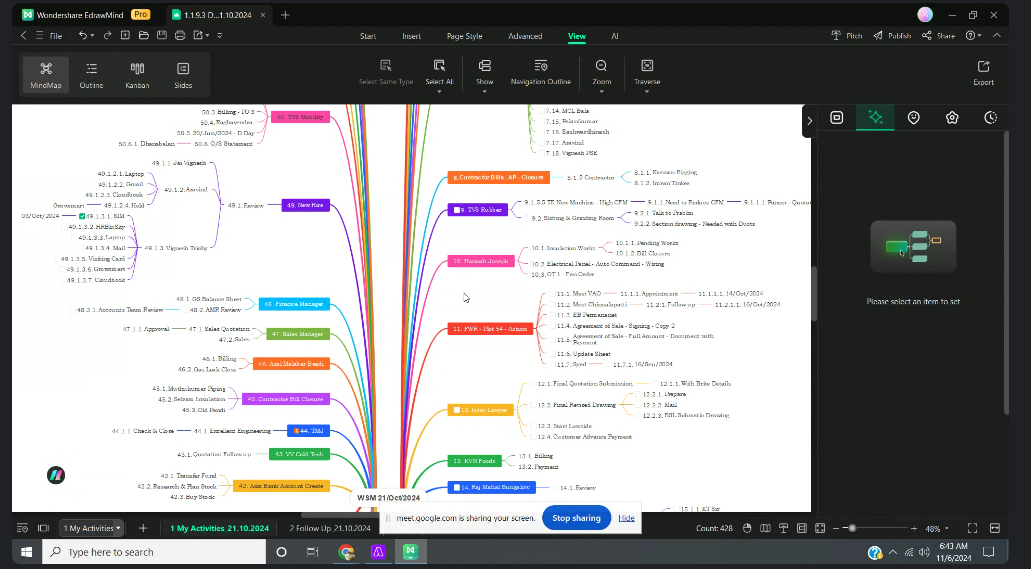
Task: Click the Publish button
Action: (892, 36)
